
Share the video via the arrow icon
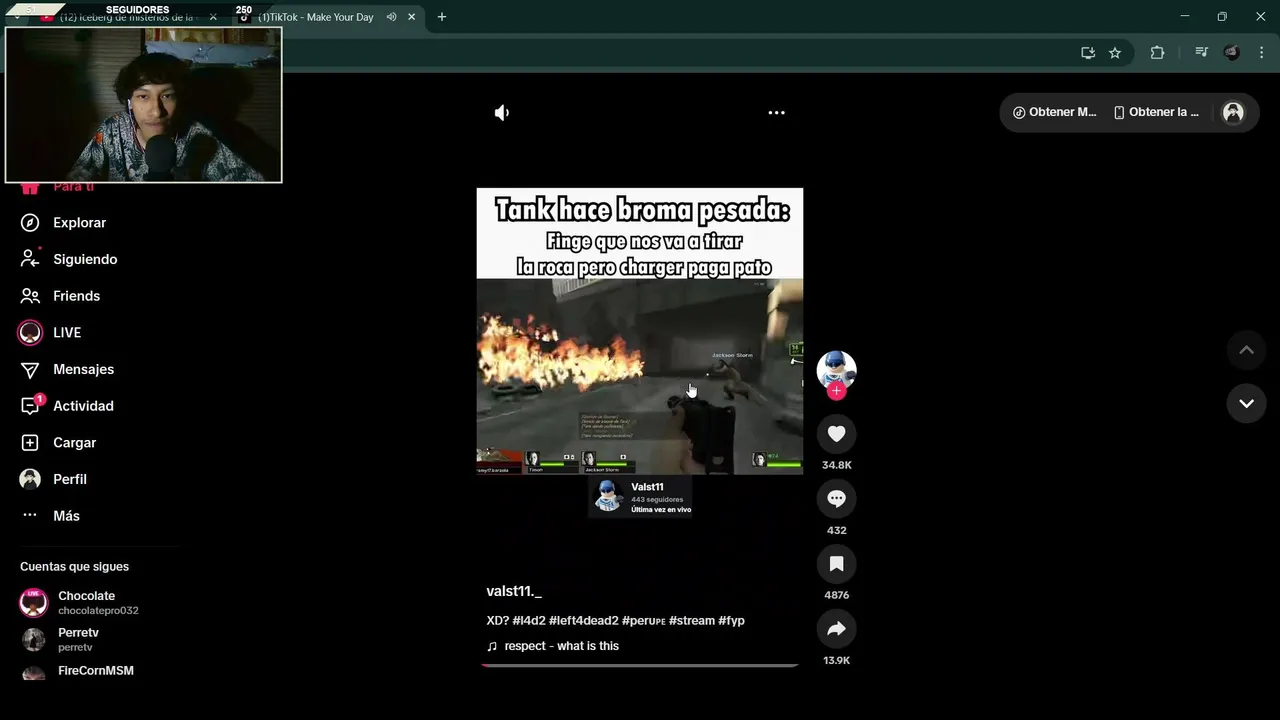[836, 629]
